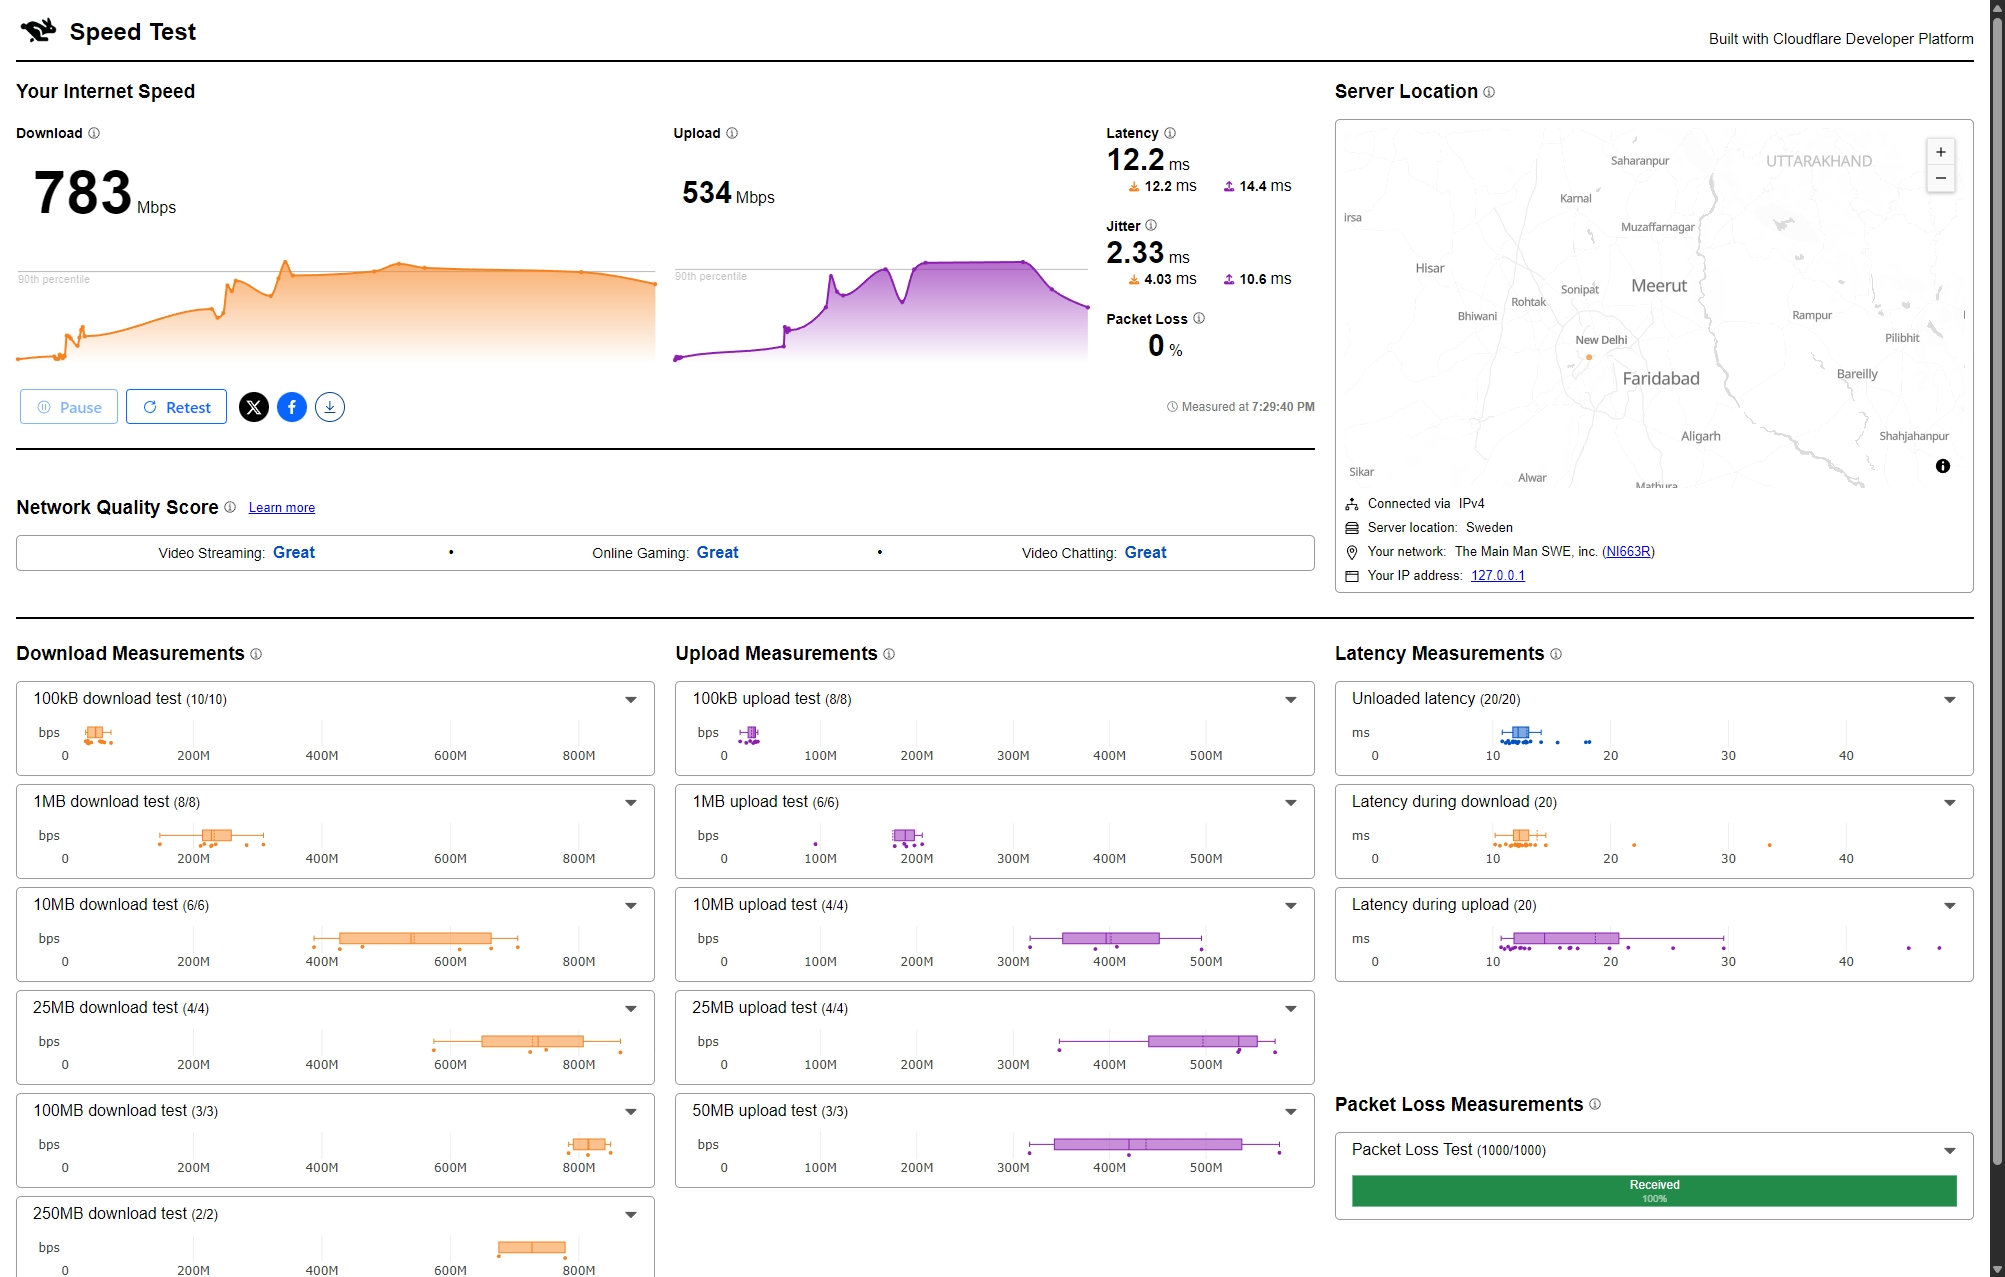Click the green Received progress bar
This screenshot has height=1277, width=2005.
point(1653,1191)
